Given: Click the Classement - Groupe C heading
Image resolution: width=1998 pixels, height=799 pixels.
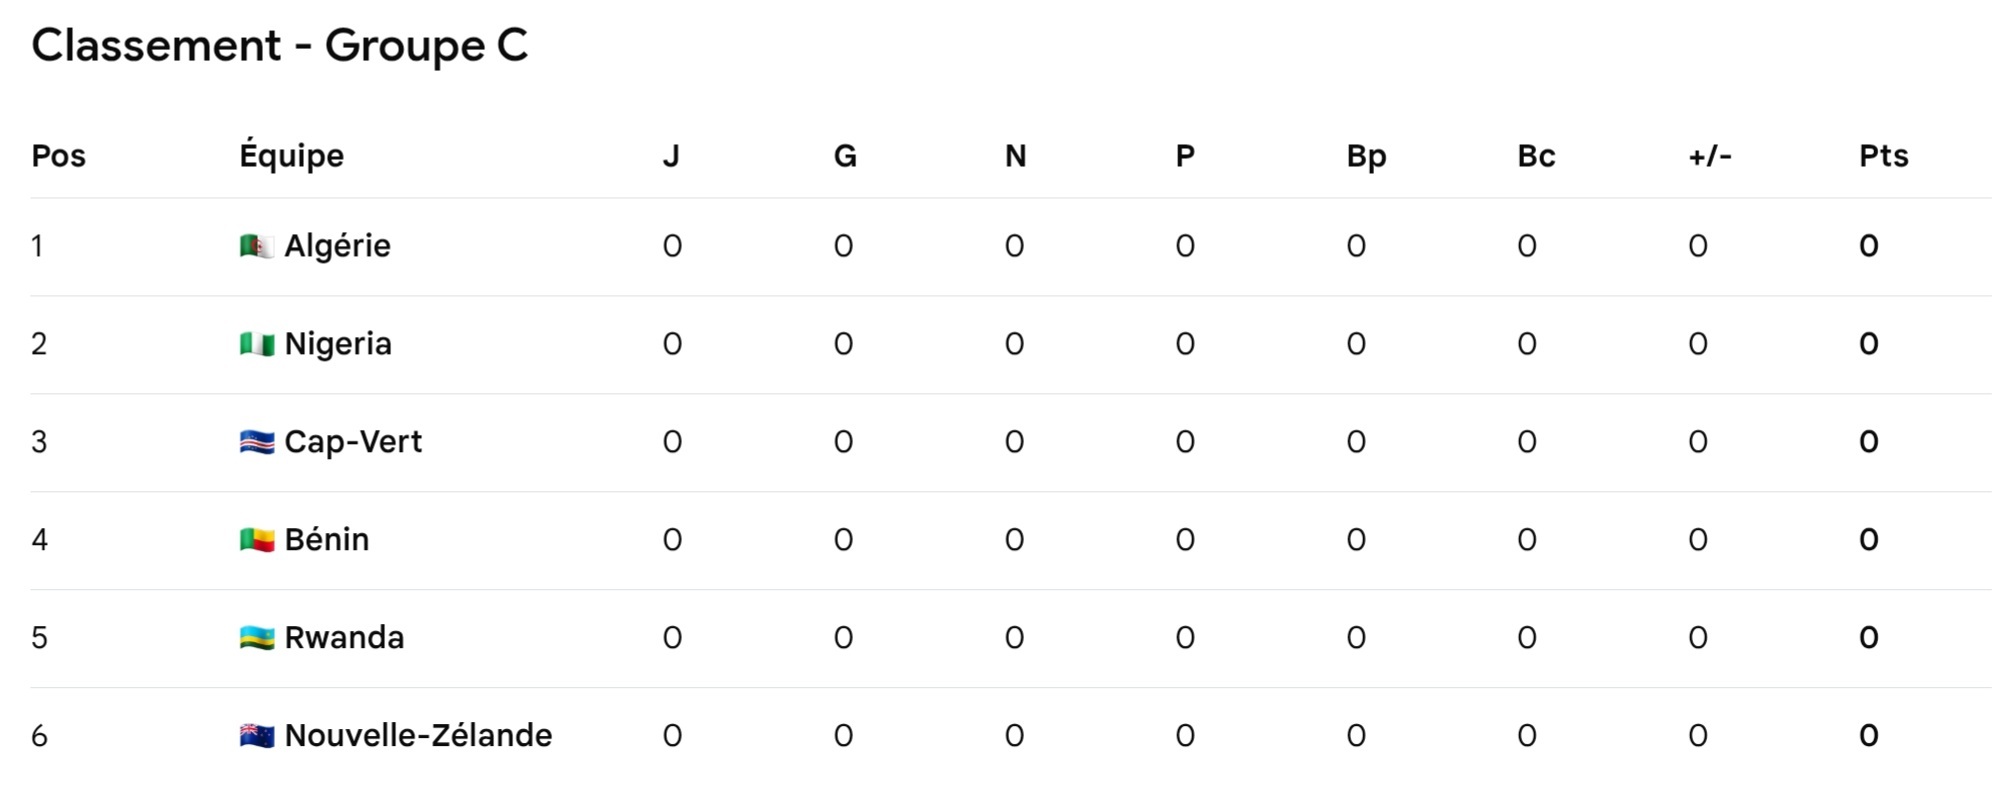Looking at the screenshot, I should (x=280, y=46).
